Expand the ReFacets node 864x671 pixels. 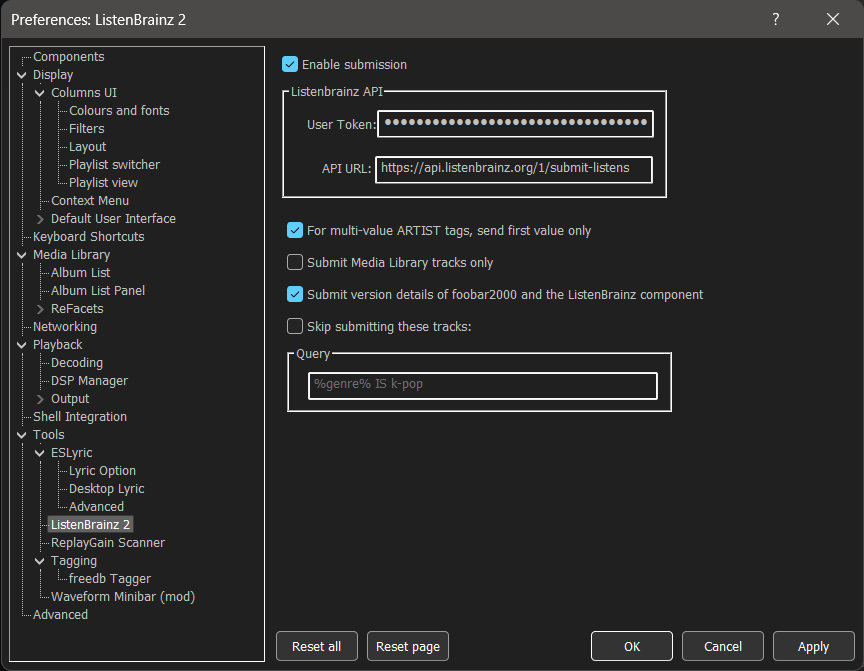40,309
